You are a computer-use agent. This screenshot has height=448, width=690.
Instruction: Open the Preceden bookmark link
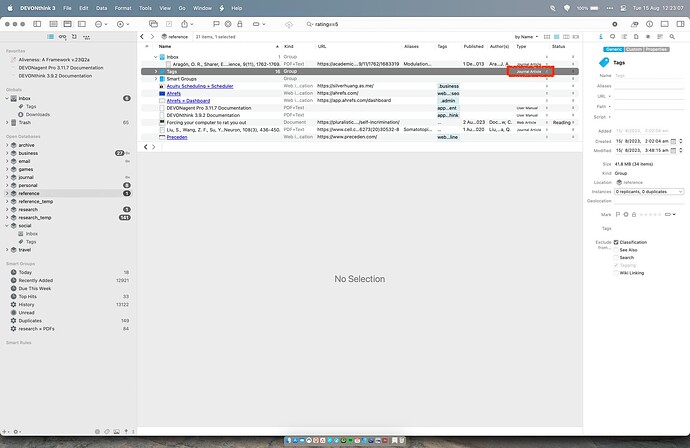[177, 137]
